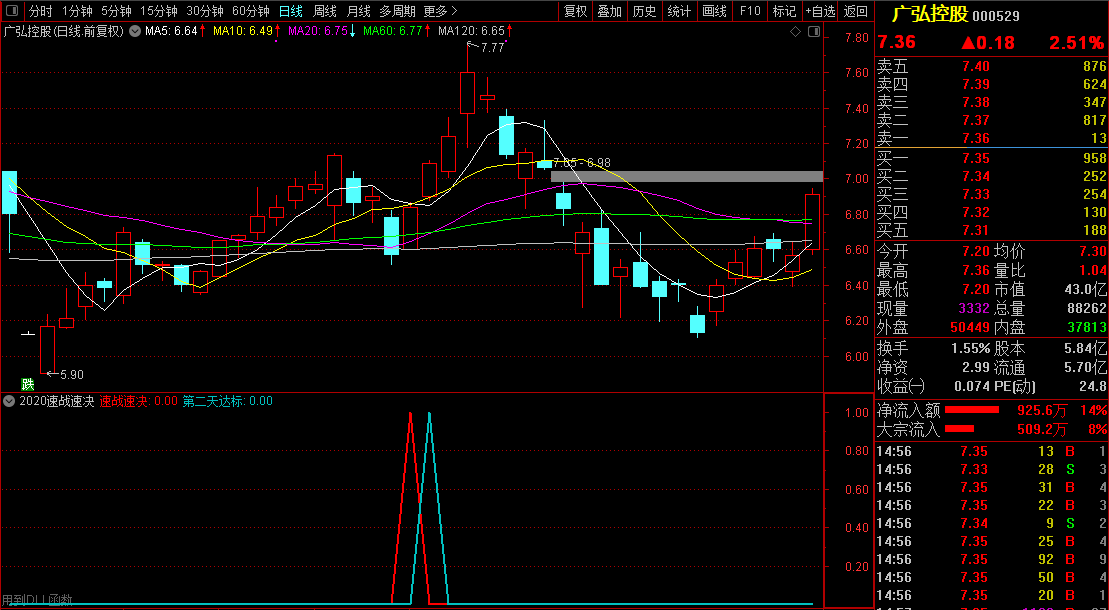Select the 日线 daily chart tab
The width and height of the screenshot is (1109, 610).
click(x=291, y=11)
